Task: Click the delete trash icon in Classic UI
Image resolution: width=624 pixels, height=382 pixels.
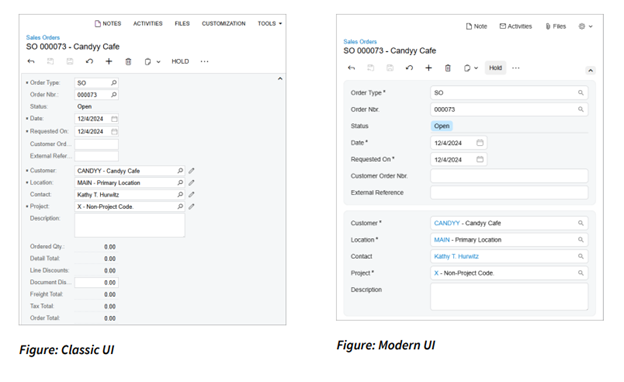Action: (x=128, y=61)
